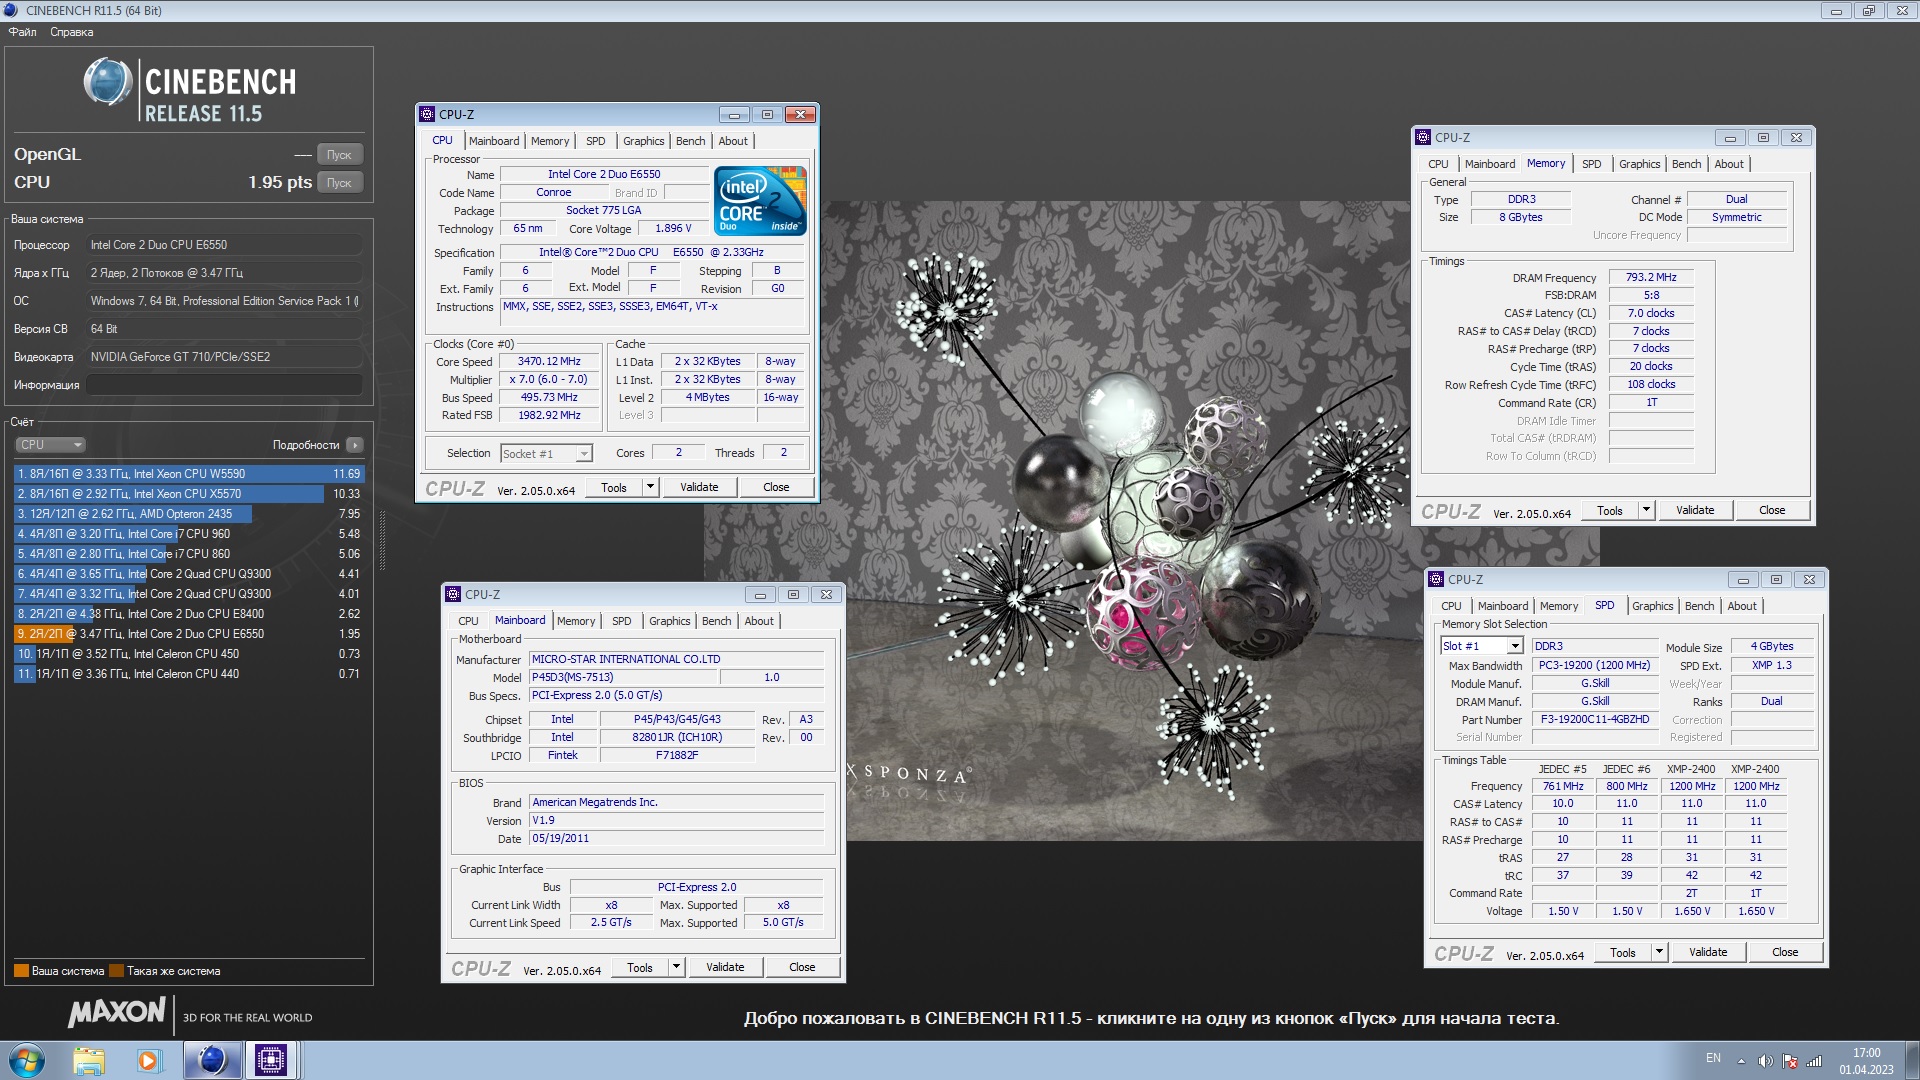Click the P45D3(MS-7513) model field
The height and width of the screenshot is (1080, 1920).
[x=623, y=677]
